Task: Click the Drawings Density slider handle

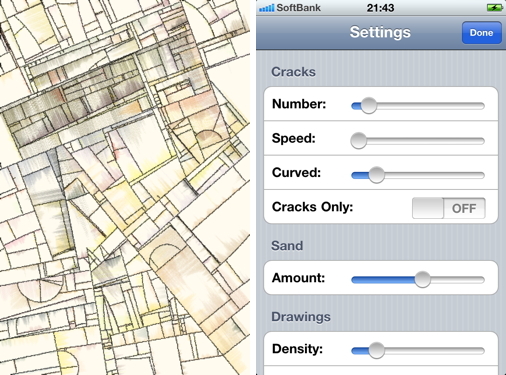Action: click(x=377, y=350)
